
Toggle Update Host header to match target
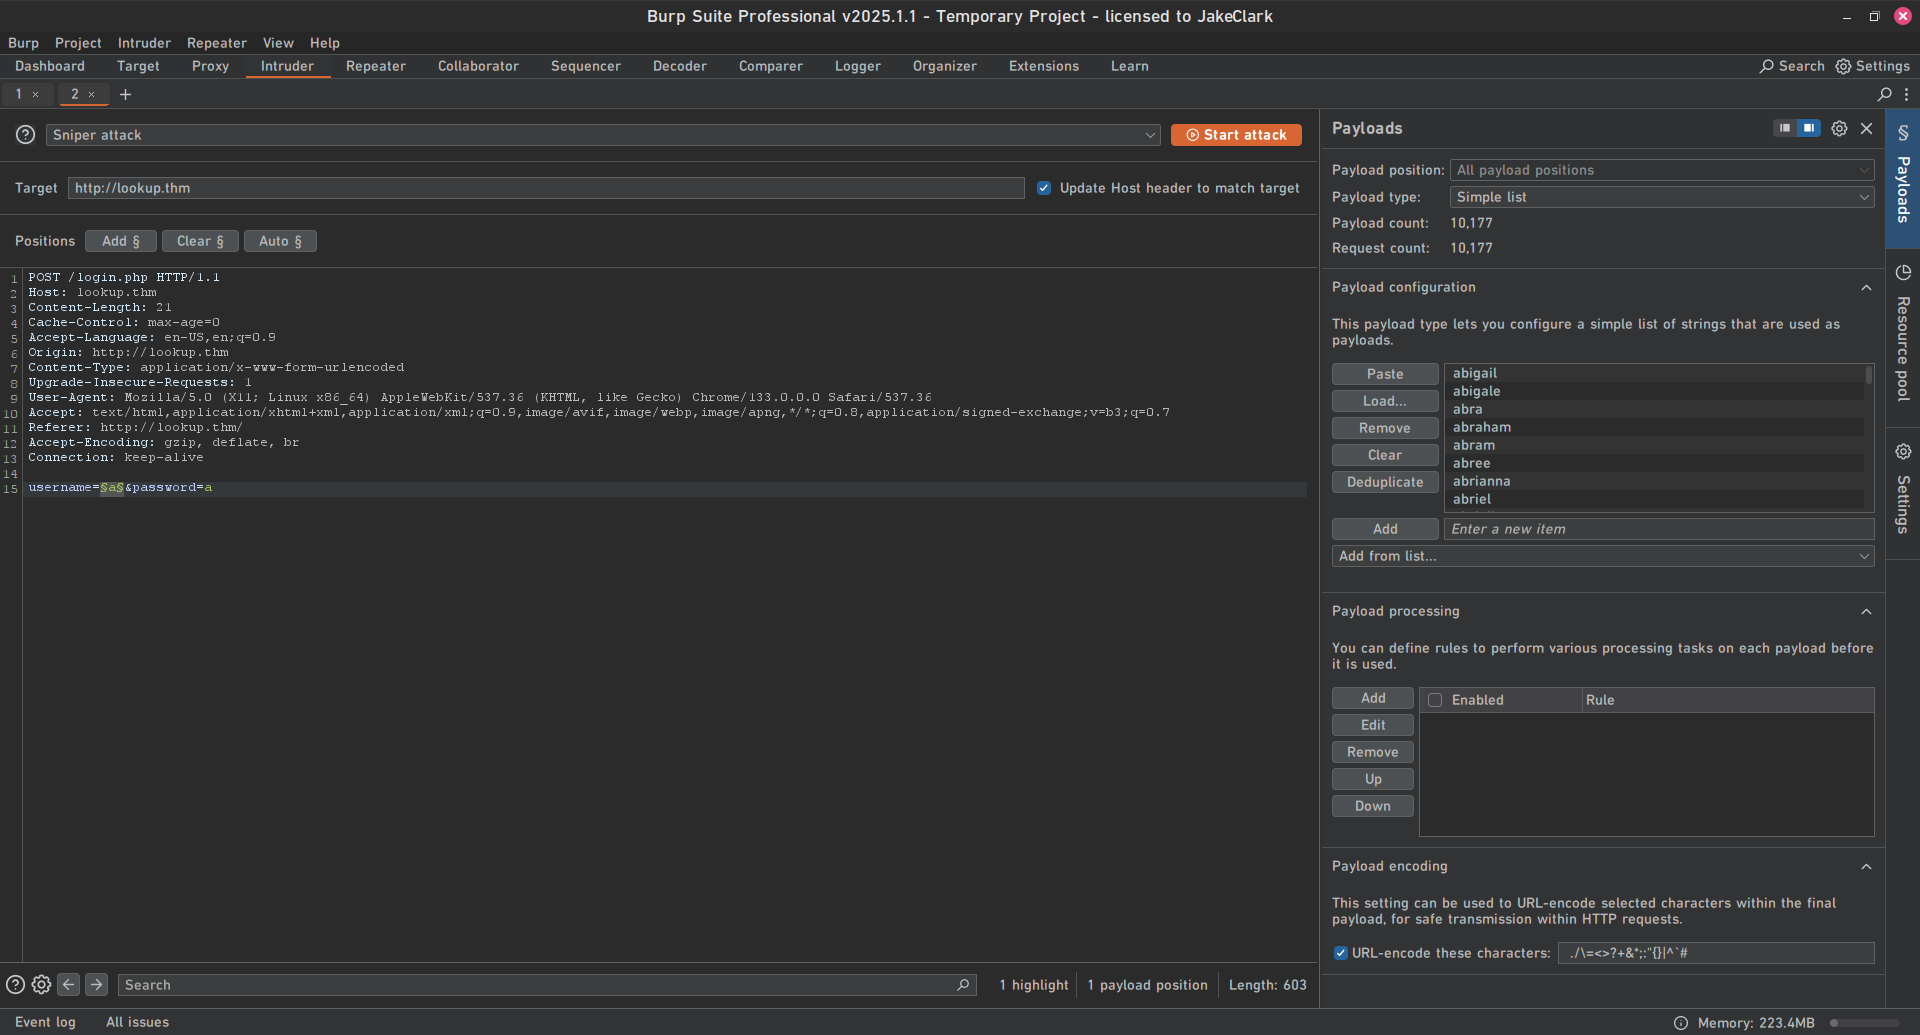pyautogui.click(x=1044, y=188)
